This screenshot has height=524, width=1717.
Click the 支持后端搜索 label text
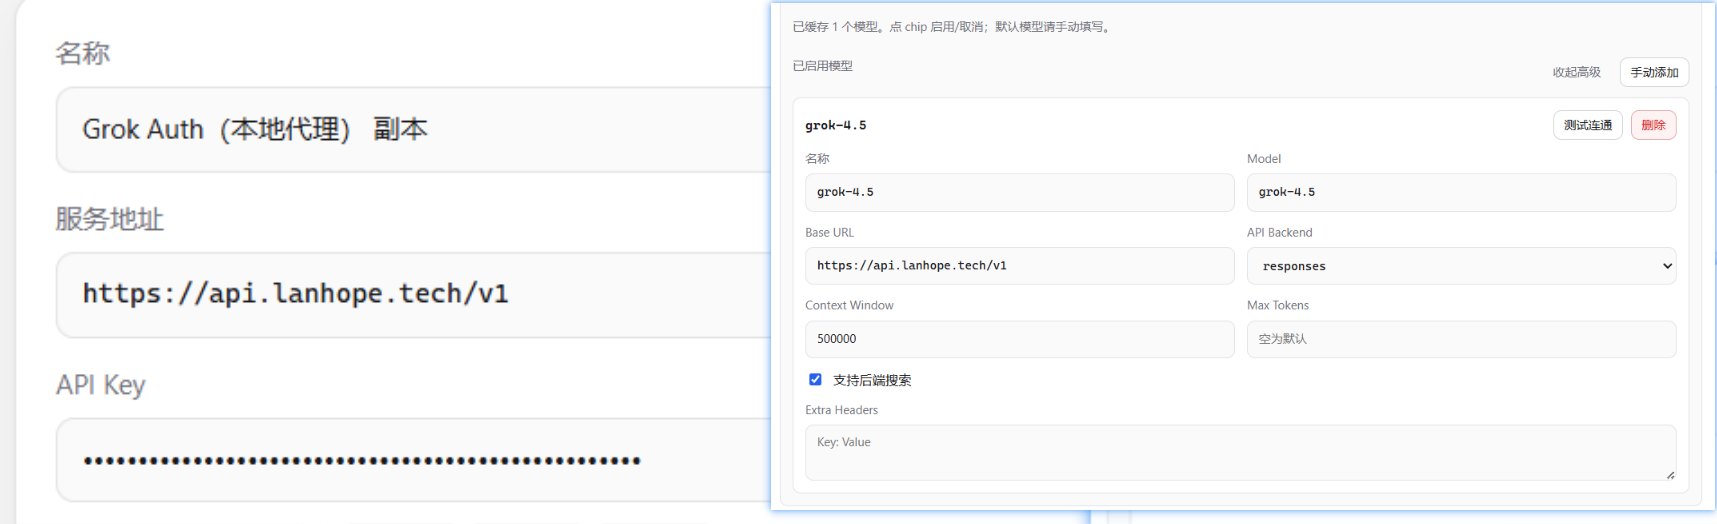click(872, 380)
